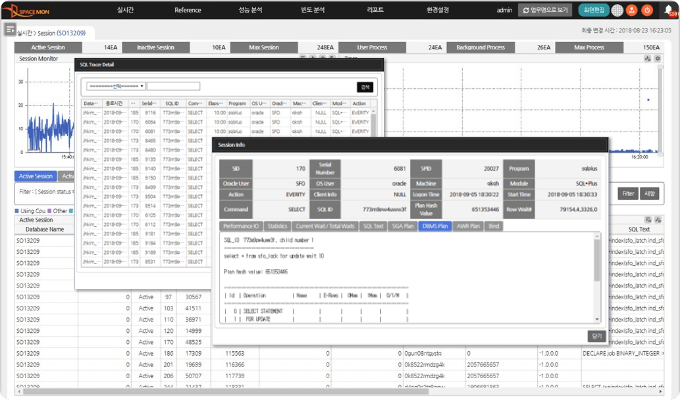Switch to Current Wait / Total Waits tab
Image resolution: width=680 pixels, height=400 pixels.
[x=325, y=226]
